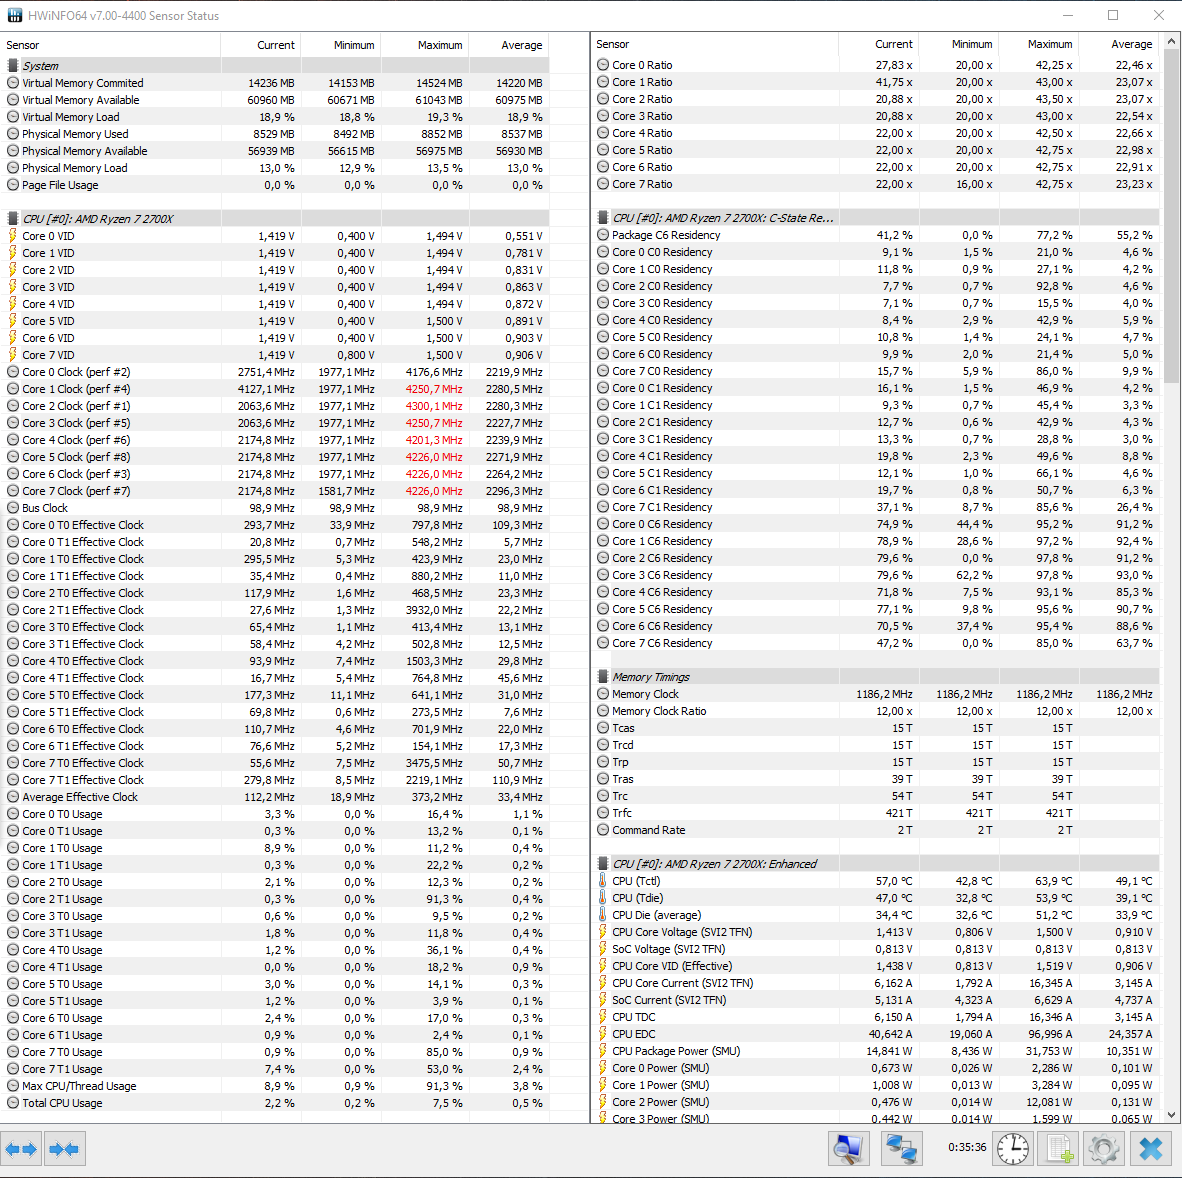
Task: Click right panel Sensor column header
Action: (x=715, y=44)
